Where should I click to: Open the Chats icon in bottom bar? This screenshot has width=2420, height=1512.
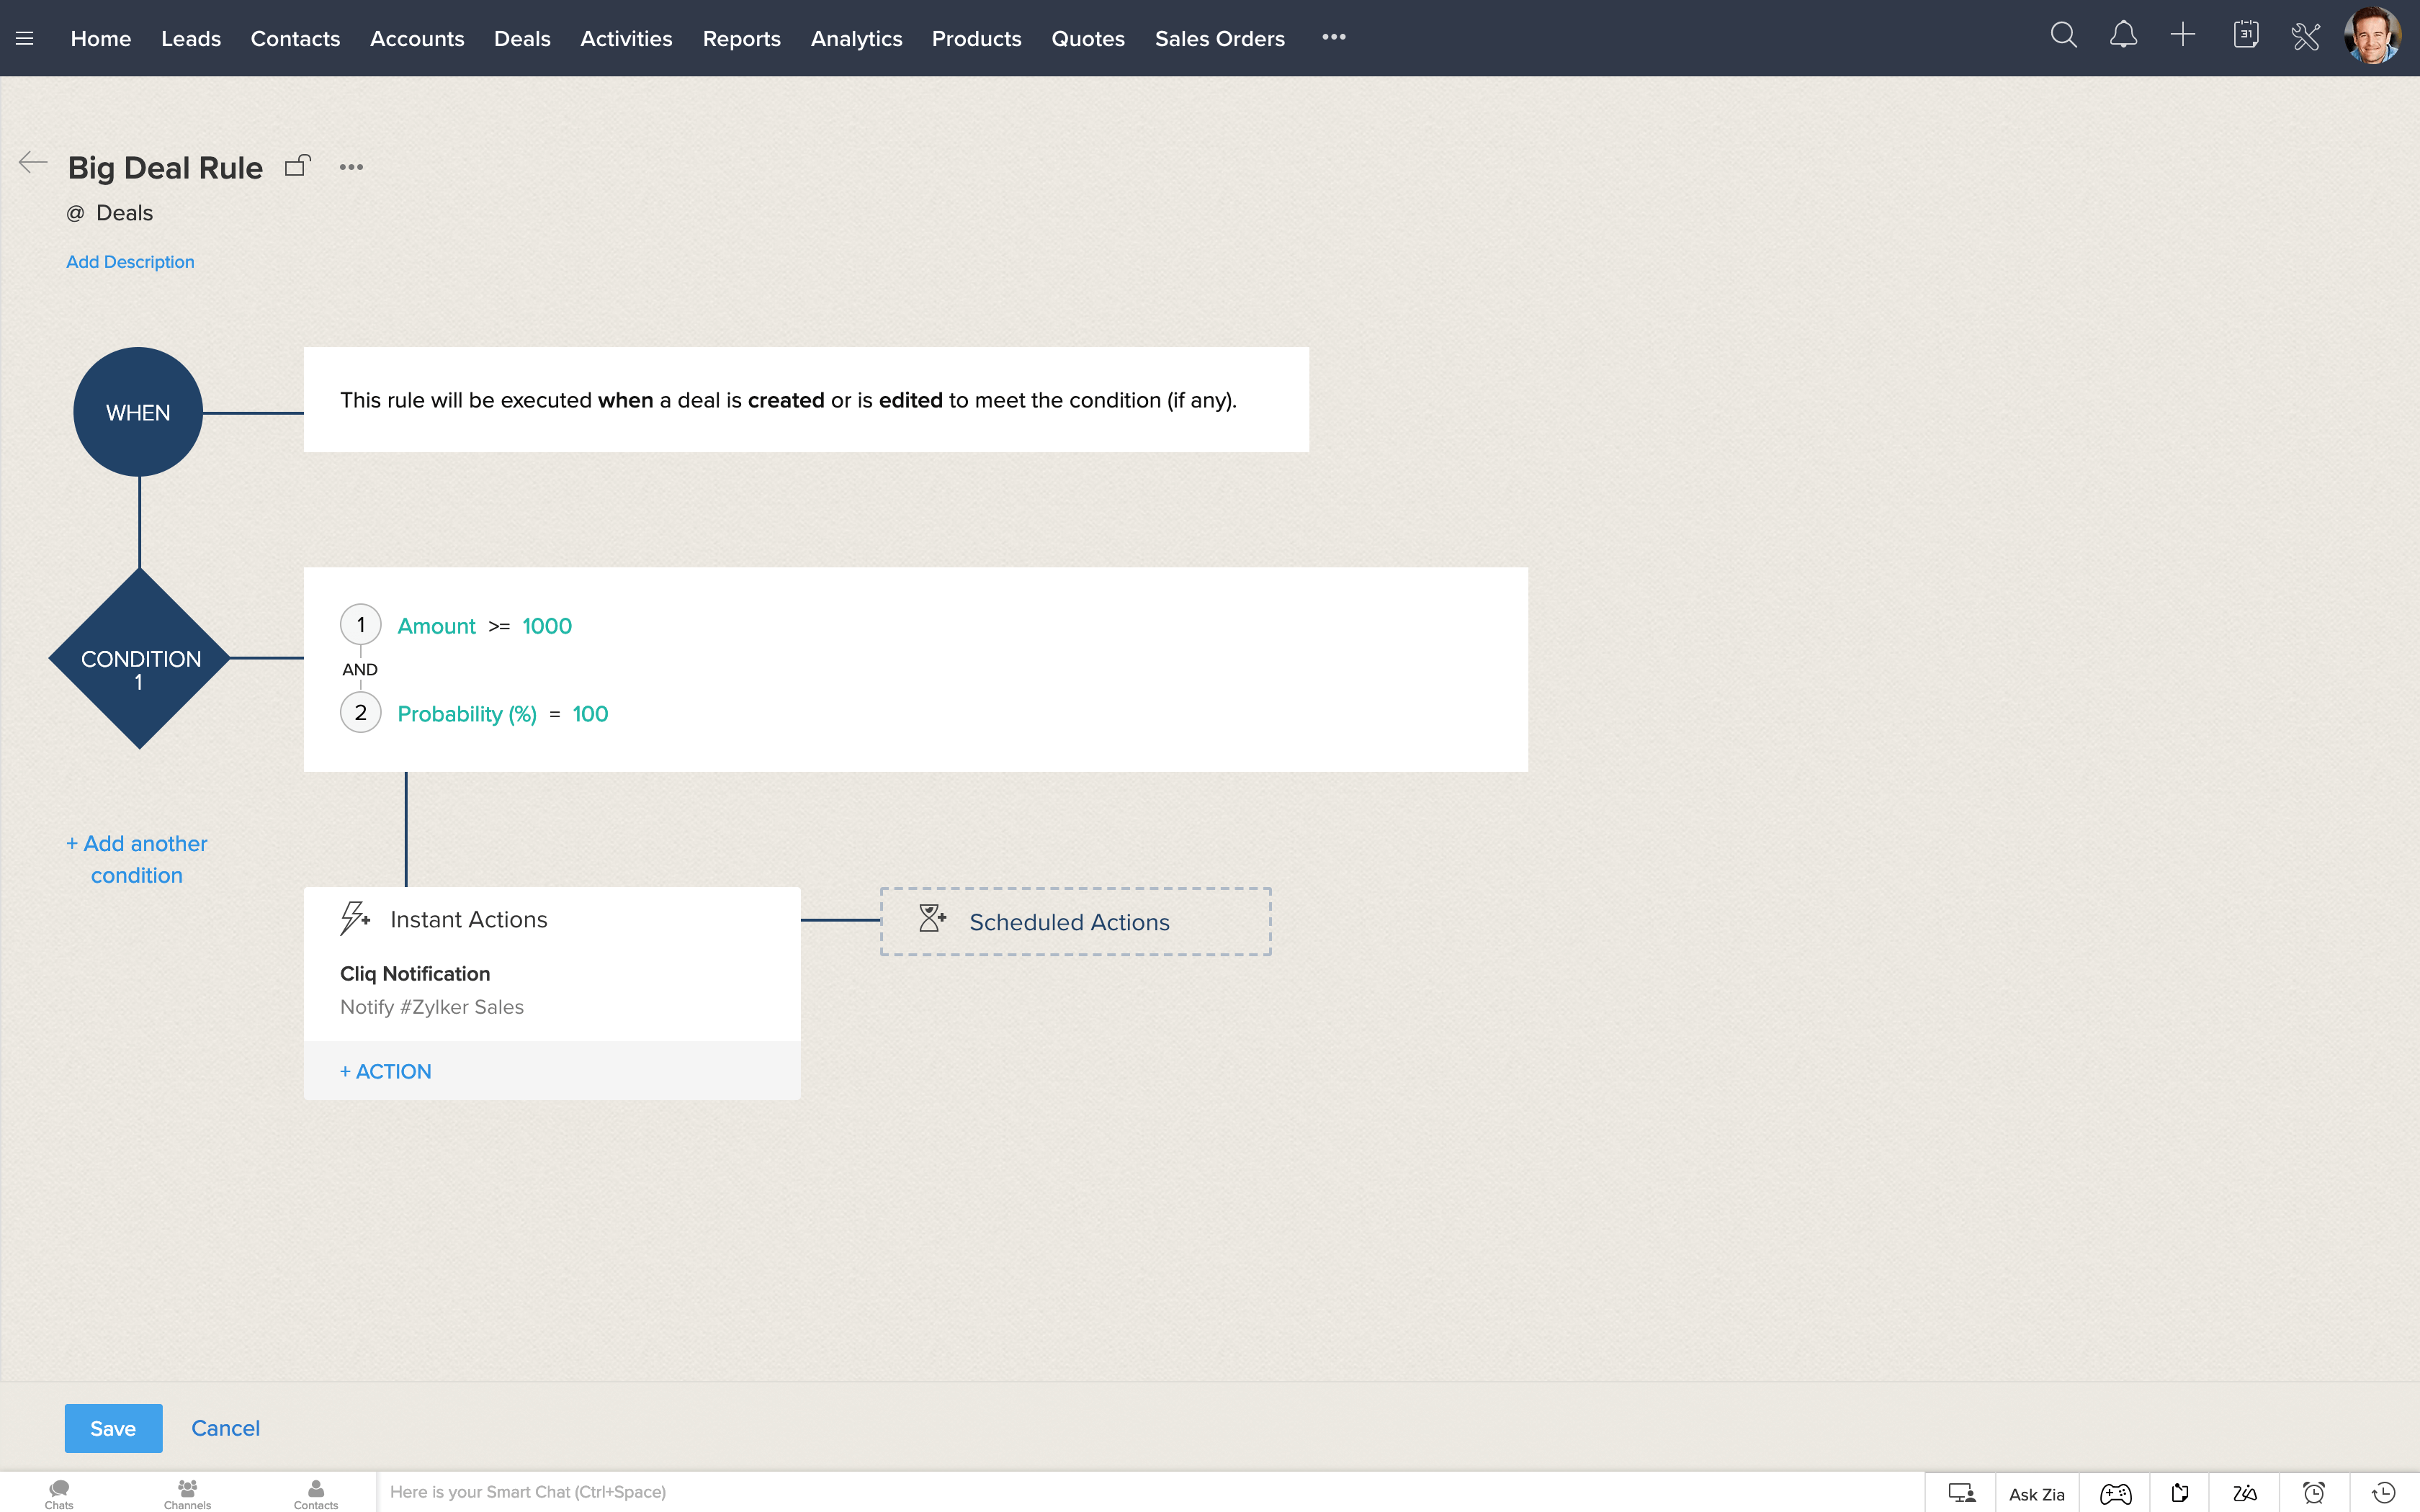(x=59, y=1493)
